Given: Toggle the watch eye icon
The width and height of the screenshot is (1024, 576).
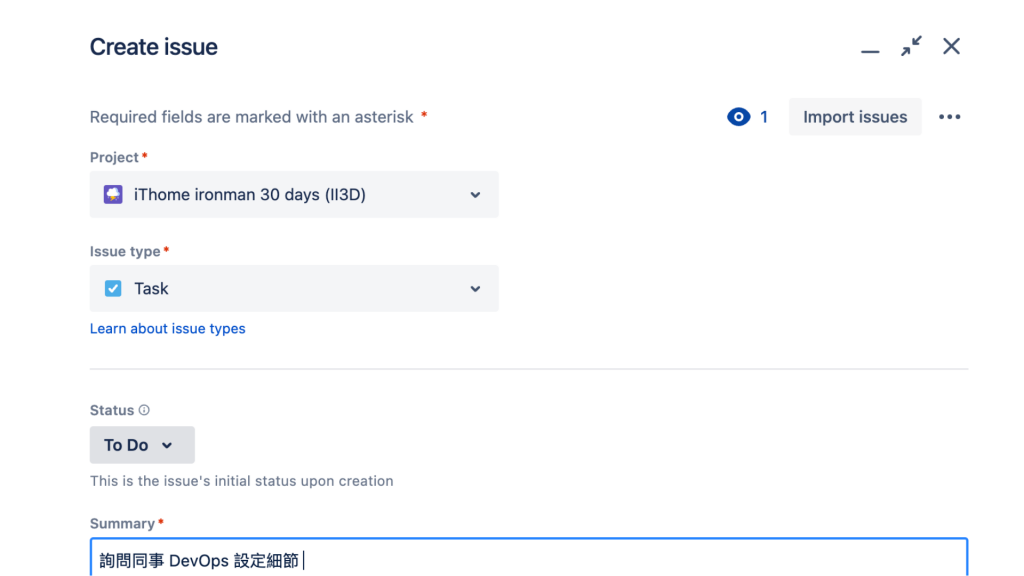Looking at the screenshot, I should (x=738, y=117).
